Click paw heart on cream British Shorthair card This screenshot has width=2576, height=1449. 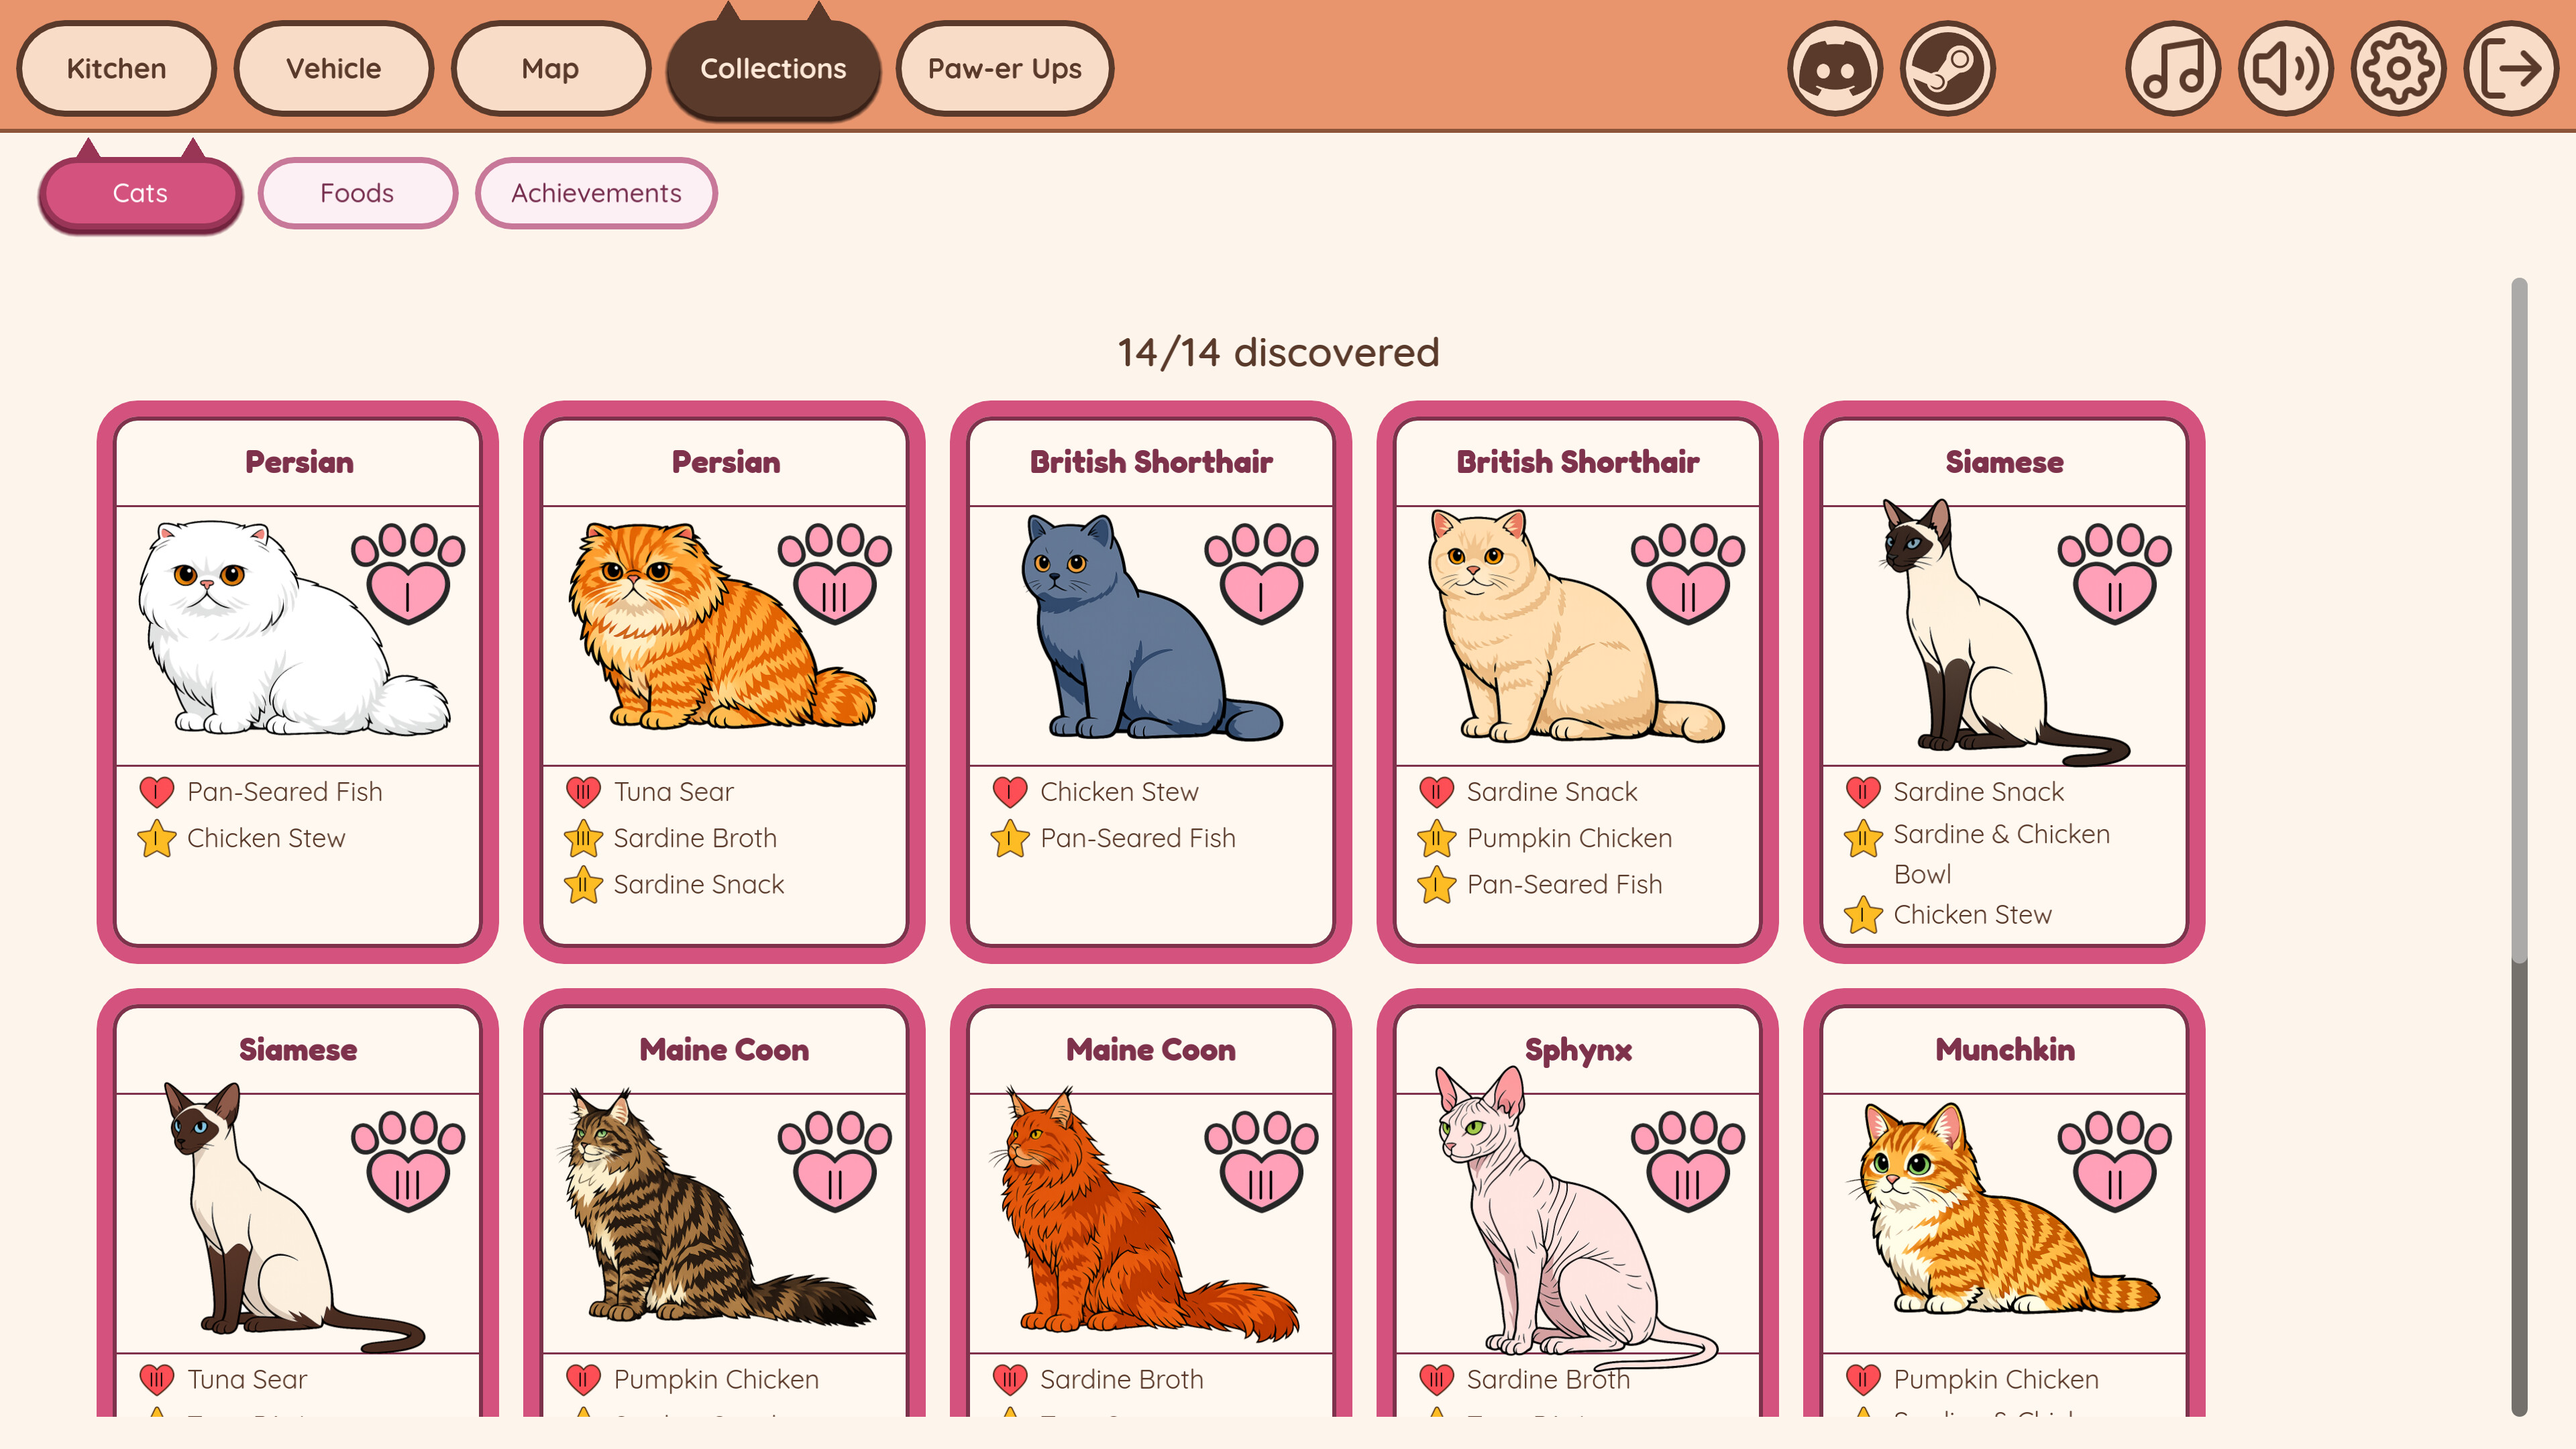tap(1688, 574)
